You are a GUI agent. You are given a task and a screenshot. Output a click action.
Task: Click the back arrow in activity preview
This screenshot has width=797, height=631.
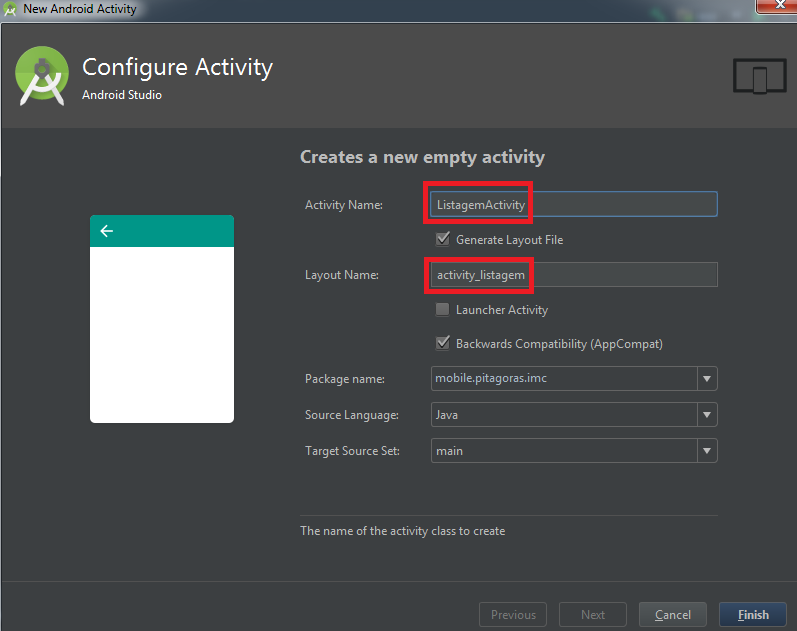pyautogui.click(x=107, y=231)
